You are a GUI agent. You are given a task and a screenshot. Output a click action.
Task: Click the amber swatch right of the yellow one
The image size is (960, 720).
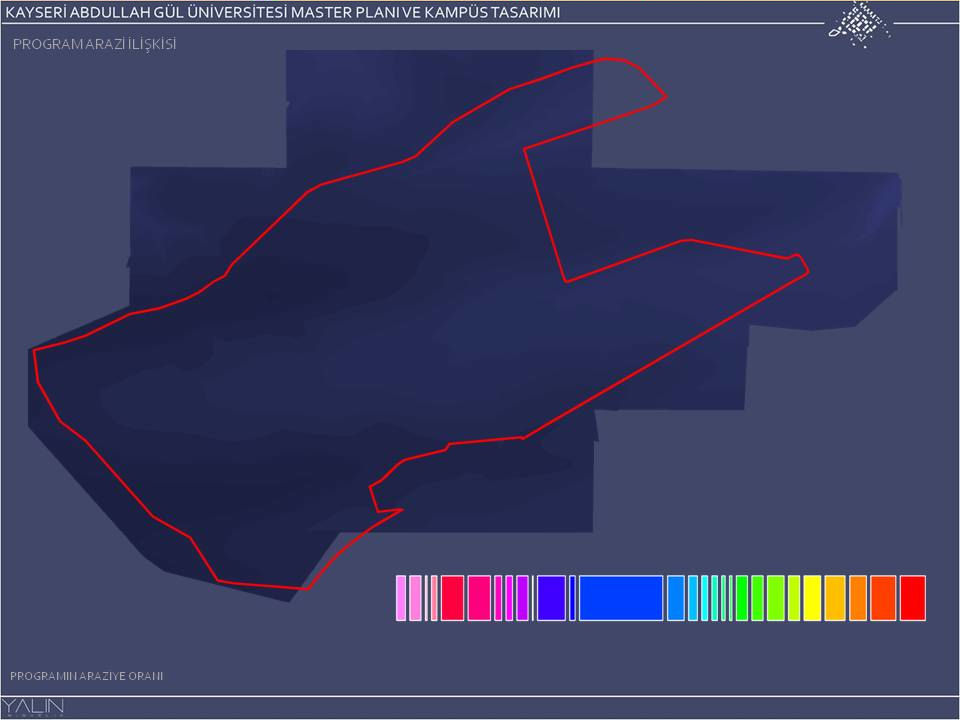pyautogui.click(x=835, y=598)
